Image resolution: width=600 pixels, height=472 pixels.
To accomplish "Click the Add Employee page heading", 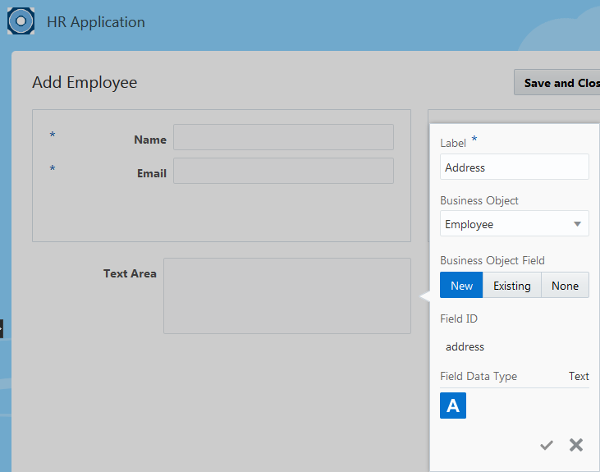I will 85,82.
